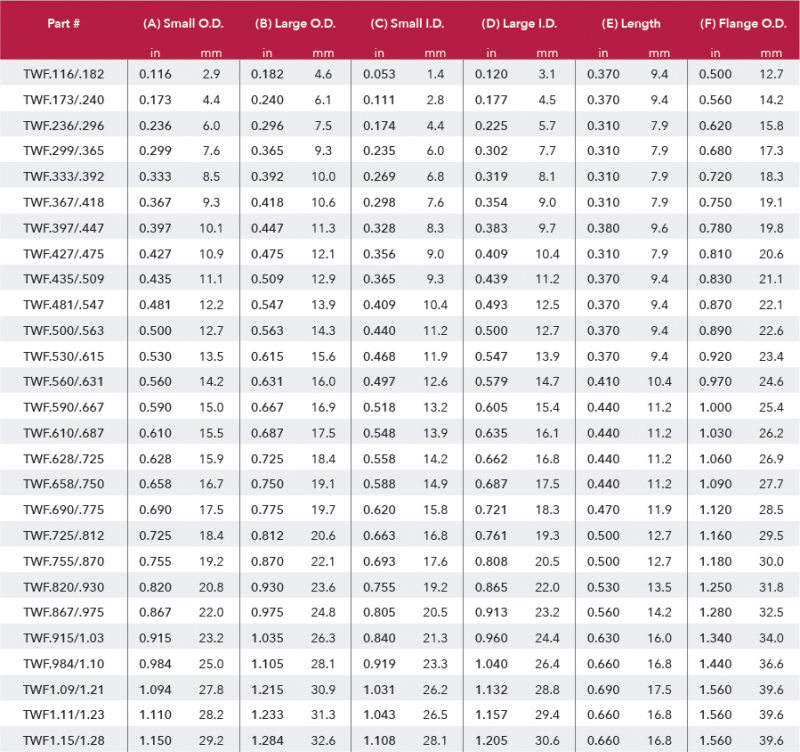Image resolution: width=800 pixels, height=752 pixels.
Task: Click the 1.000 flange value in TWF.590/.667 row
Action: pos(715,407)
